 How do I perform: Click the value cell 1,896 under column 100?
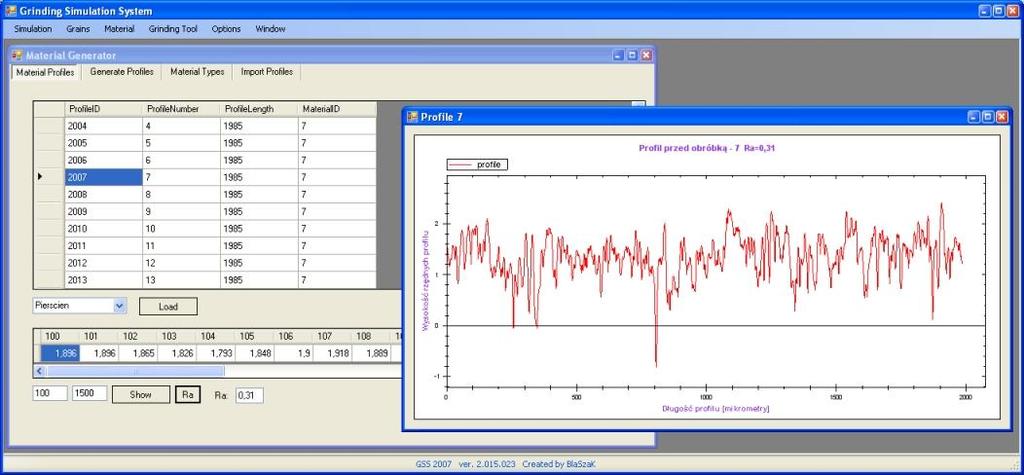tap(59, 353)
